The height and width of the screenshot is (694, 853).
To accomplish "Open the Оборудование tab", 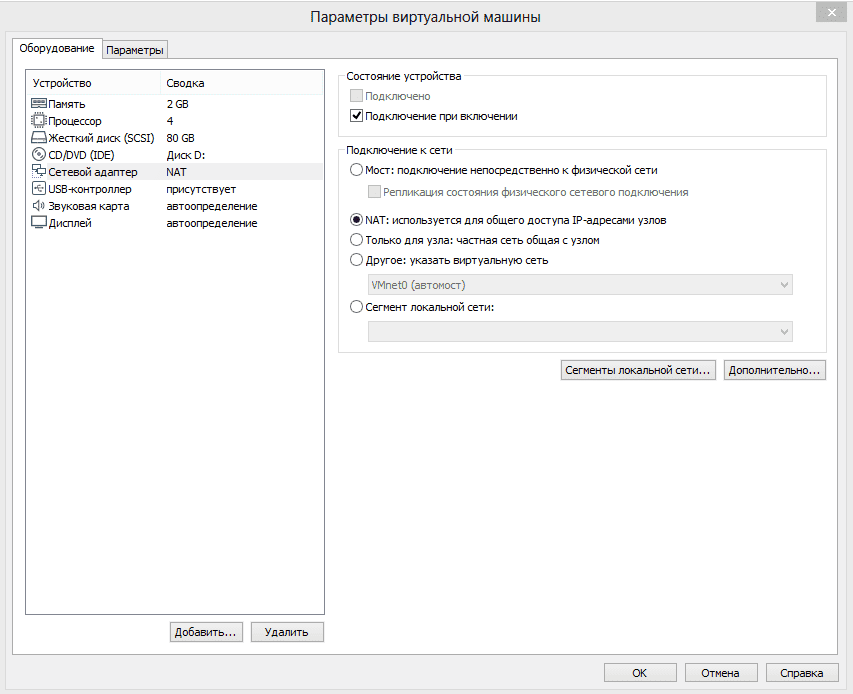I will [x=57, y=48].
